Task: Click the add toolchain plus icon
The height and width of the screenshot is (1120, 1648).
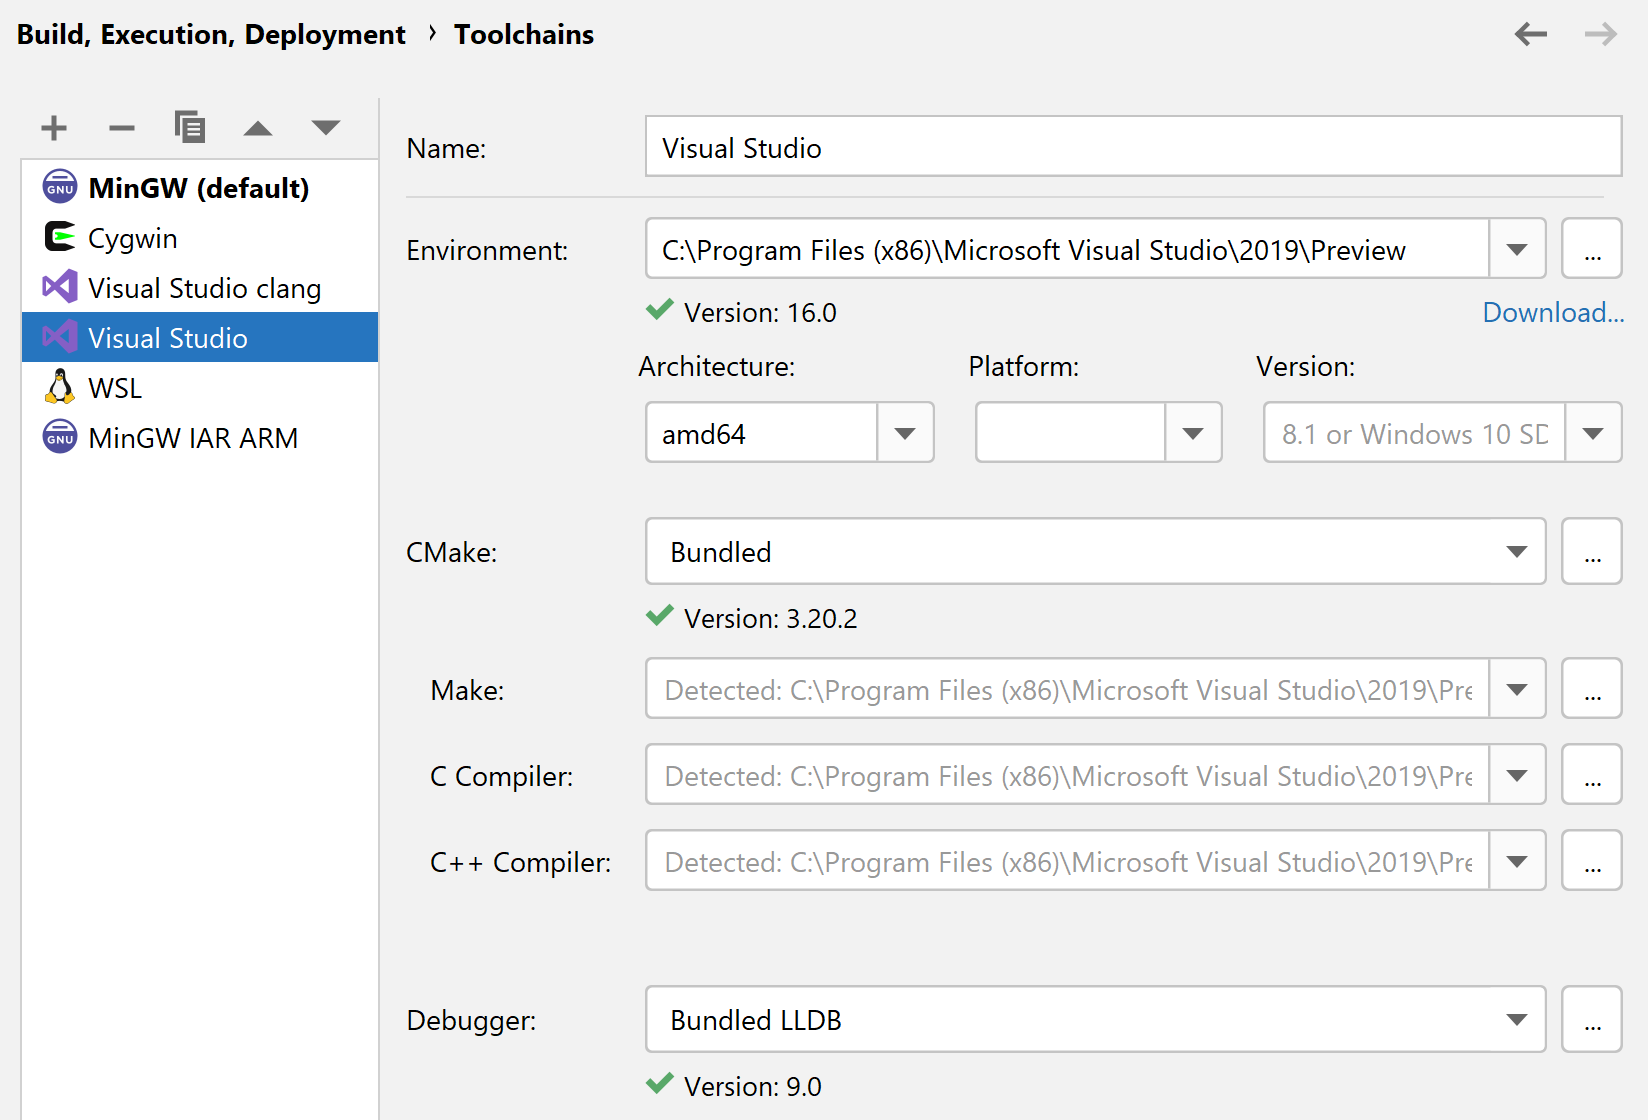Action: pyautogui.click(x=54, y=128)
